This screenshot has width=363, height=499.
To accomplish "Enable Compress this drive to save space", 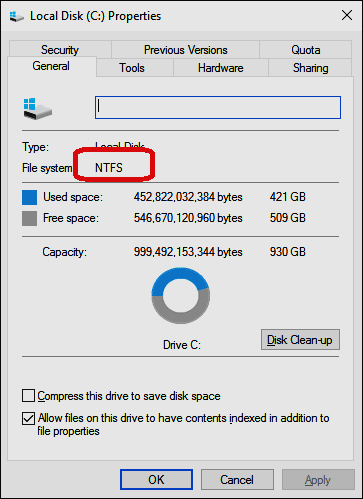I will pos(28,396).
